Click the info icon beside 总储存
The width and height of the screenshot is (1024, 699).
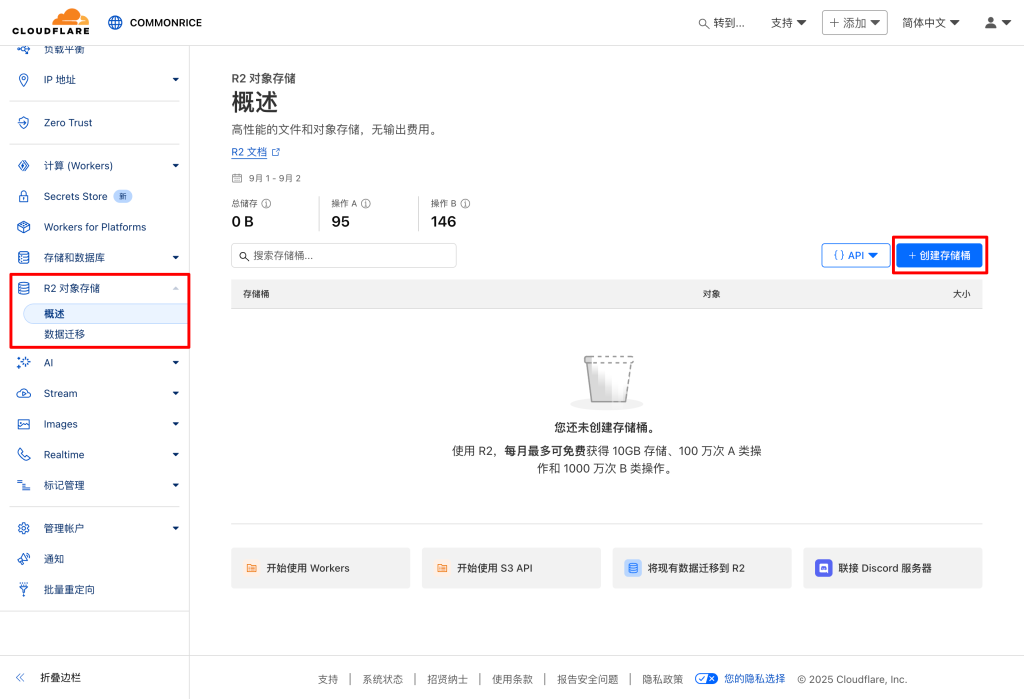(x=266, y=203)
